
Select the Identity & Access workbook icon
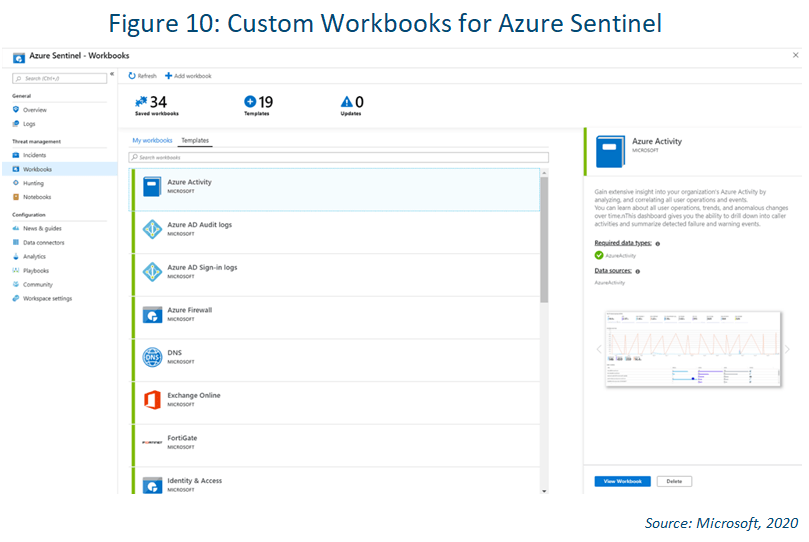tap(152, 485)
